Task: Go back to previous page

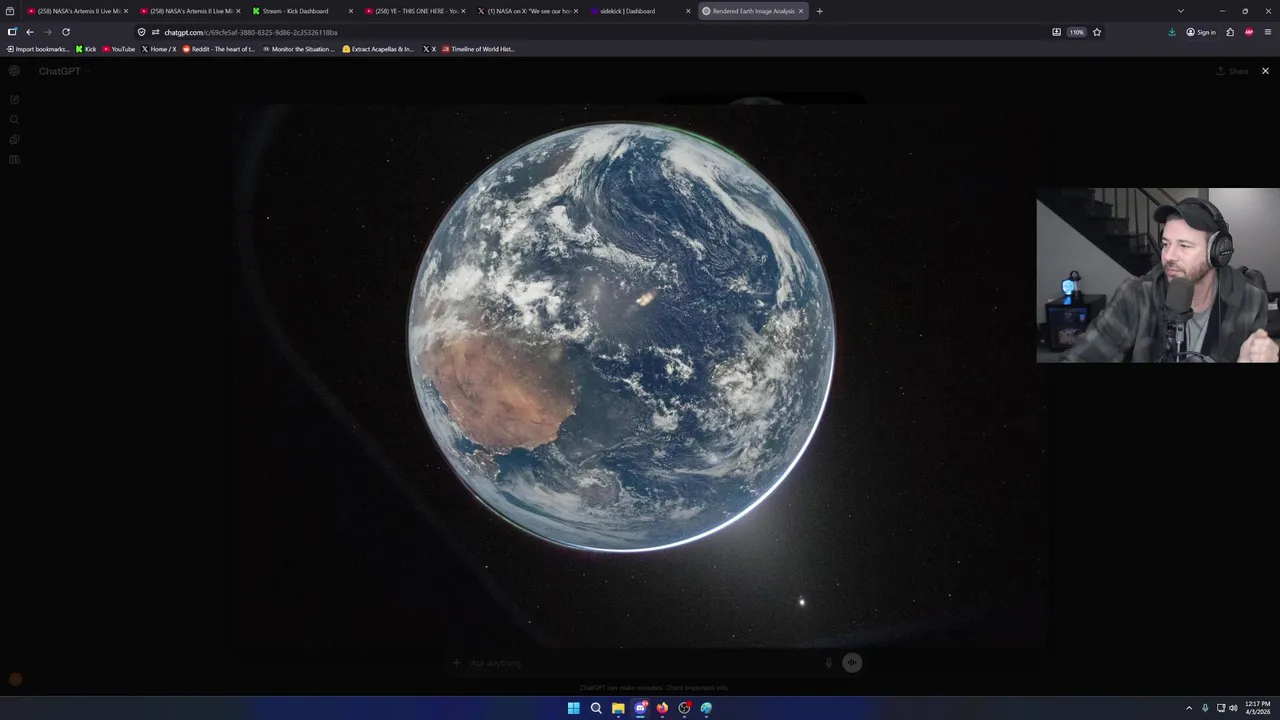Action: pos(30,32)
